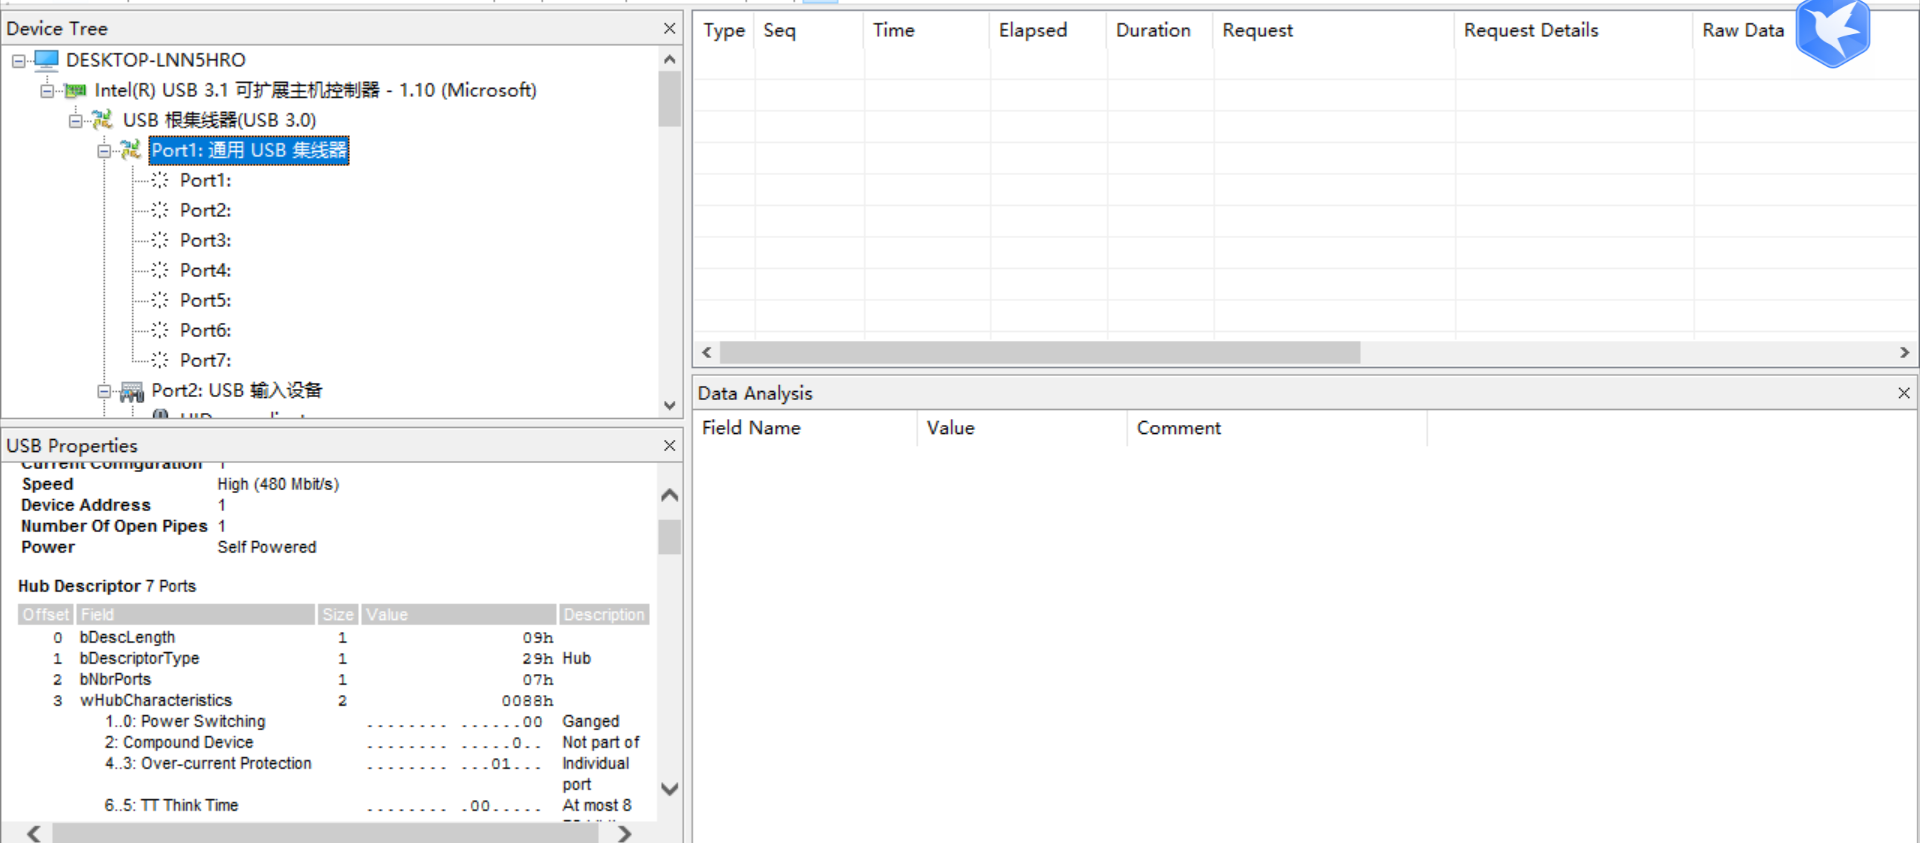Click the Speed value High (480 Mbit/s)
Viewport: 1920px width, 843px height.
click(278, 484)
